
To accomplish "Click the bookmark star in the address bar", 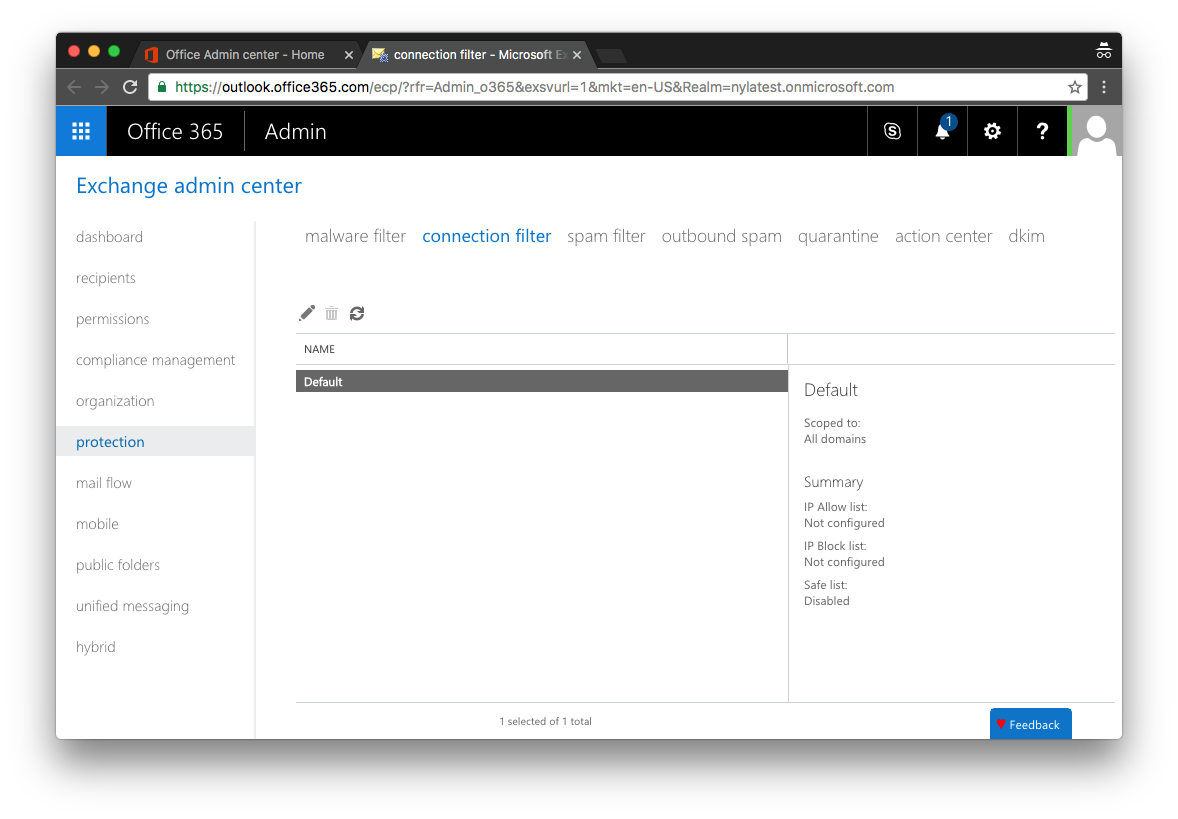I will point(1073,87).
